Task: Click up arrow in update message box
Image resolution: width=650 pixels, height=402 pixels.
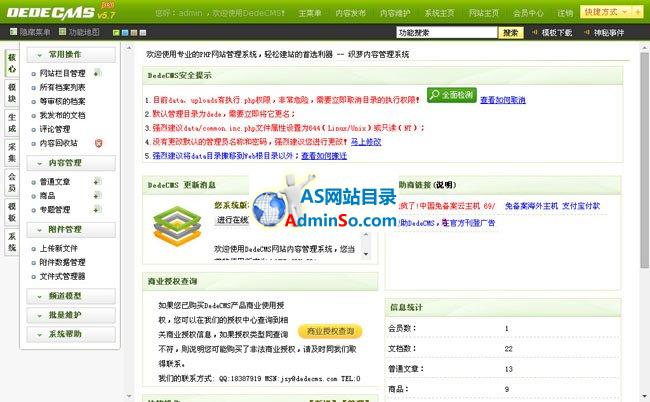Action: click(366, 235)
